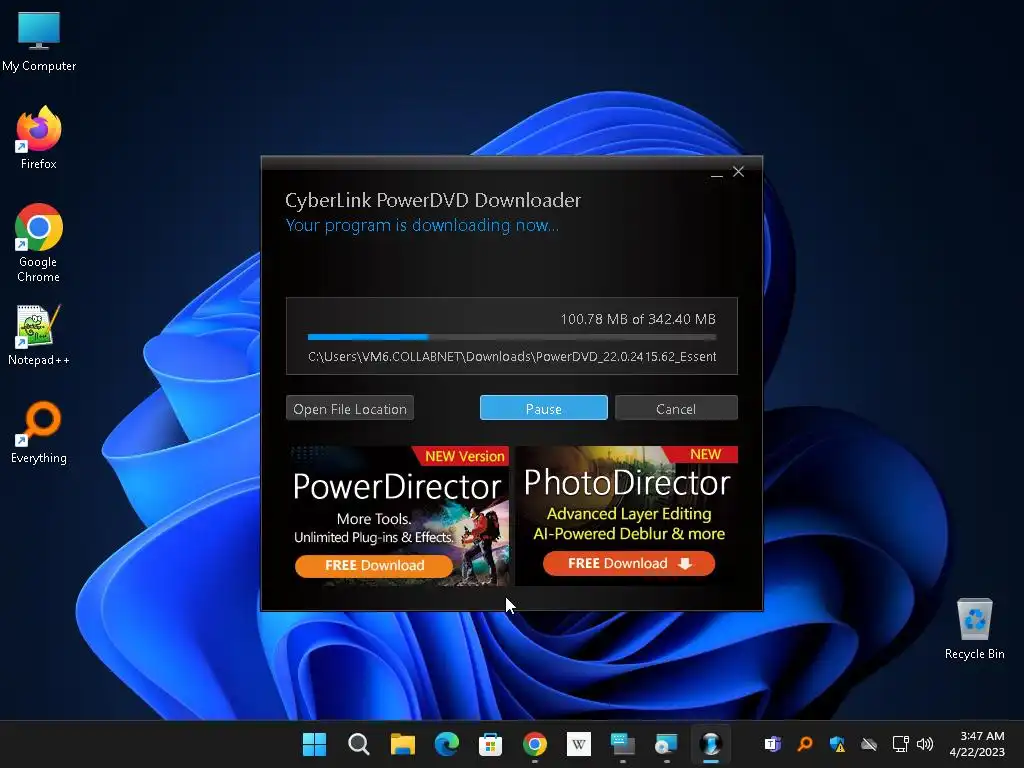Open the clock and date panel
Image resolution: width=1024 pixels, height=768 pixels.
point(977,744)
